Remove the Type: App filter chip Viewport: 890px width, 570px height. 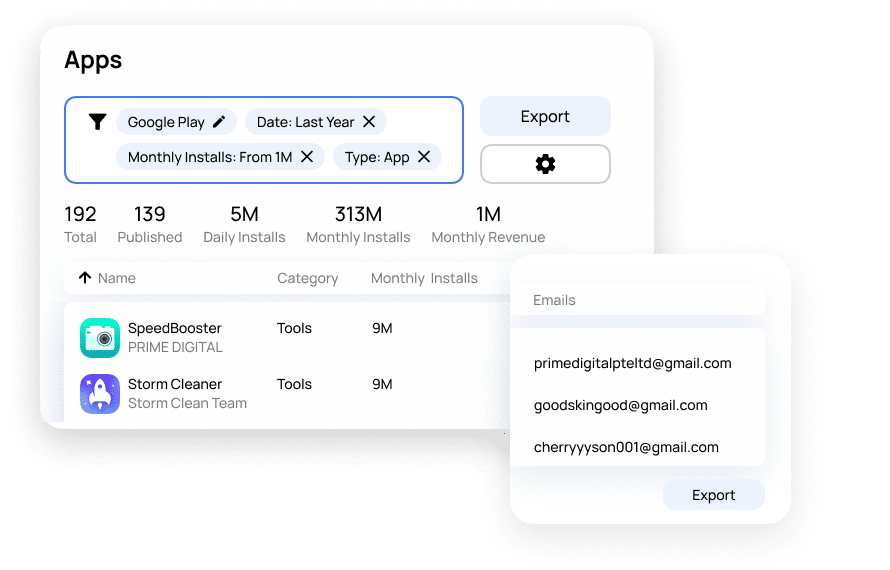pyautogui.click(x=424, y=157)
